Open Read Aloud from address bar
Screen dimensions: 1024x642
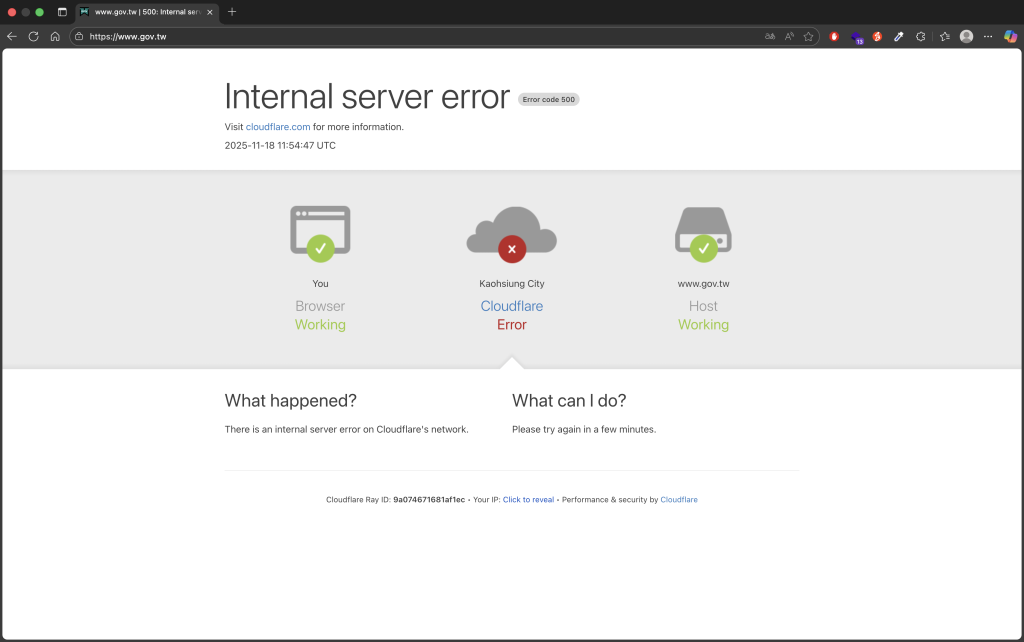point(789,36)
